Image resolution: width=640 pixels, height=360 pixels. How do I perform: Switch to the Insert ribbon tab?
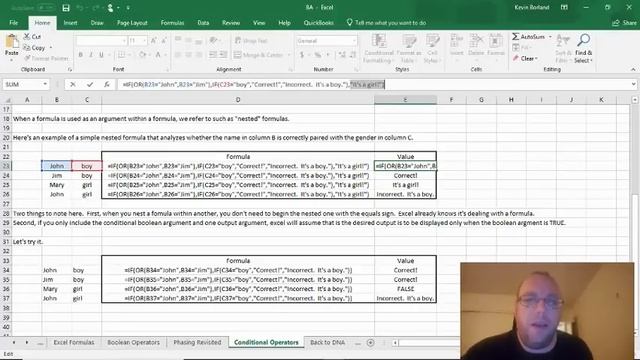[x=70, y=23]
